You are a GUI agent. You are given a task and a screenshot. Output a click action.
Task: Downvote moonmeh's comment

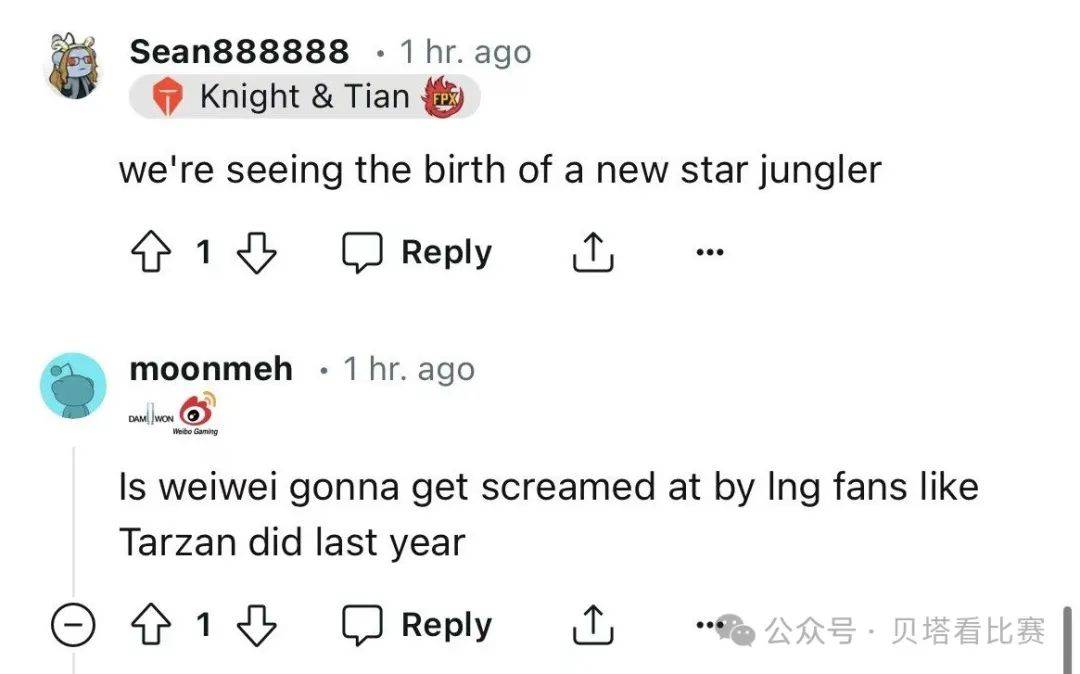pos(255,626)
